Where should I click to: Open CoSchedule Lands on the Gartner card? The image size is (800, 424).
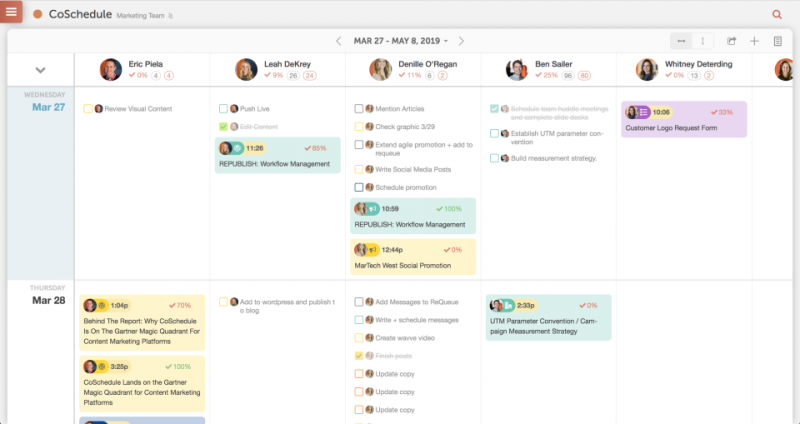click(142, 384)
